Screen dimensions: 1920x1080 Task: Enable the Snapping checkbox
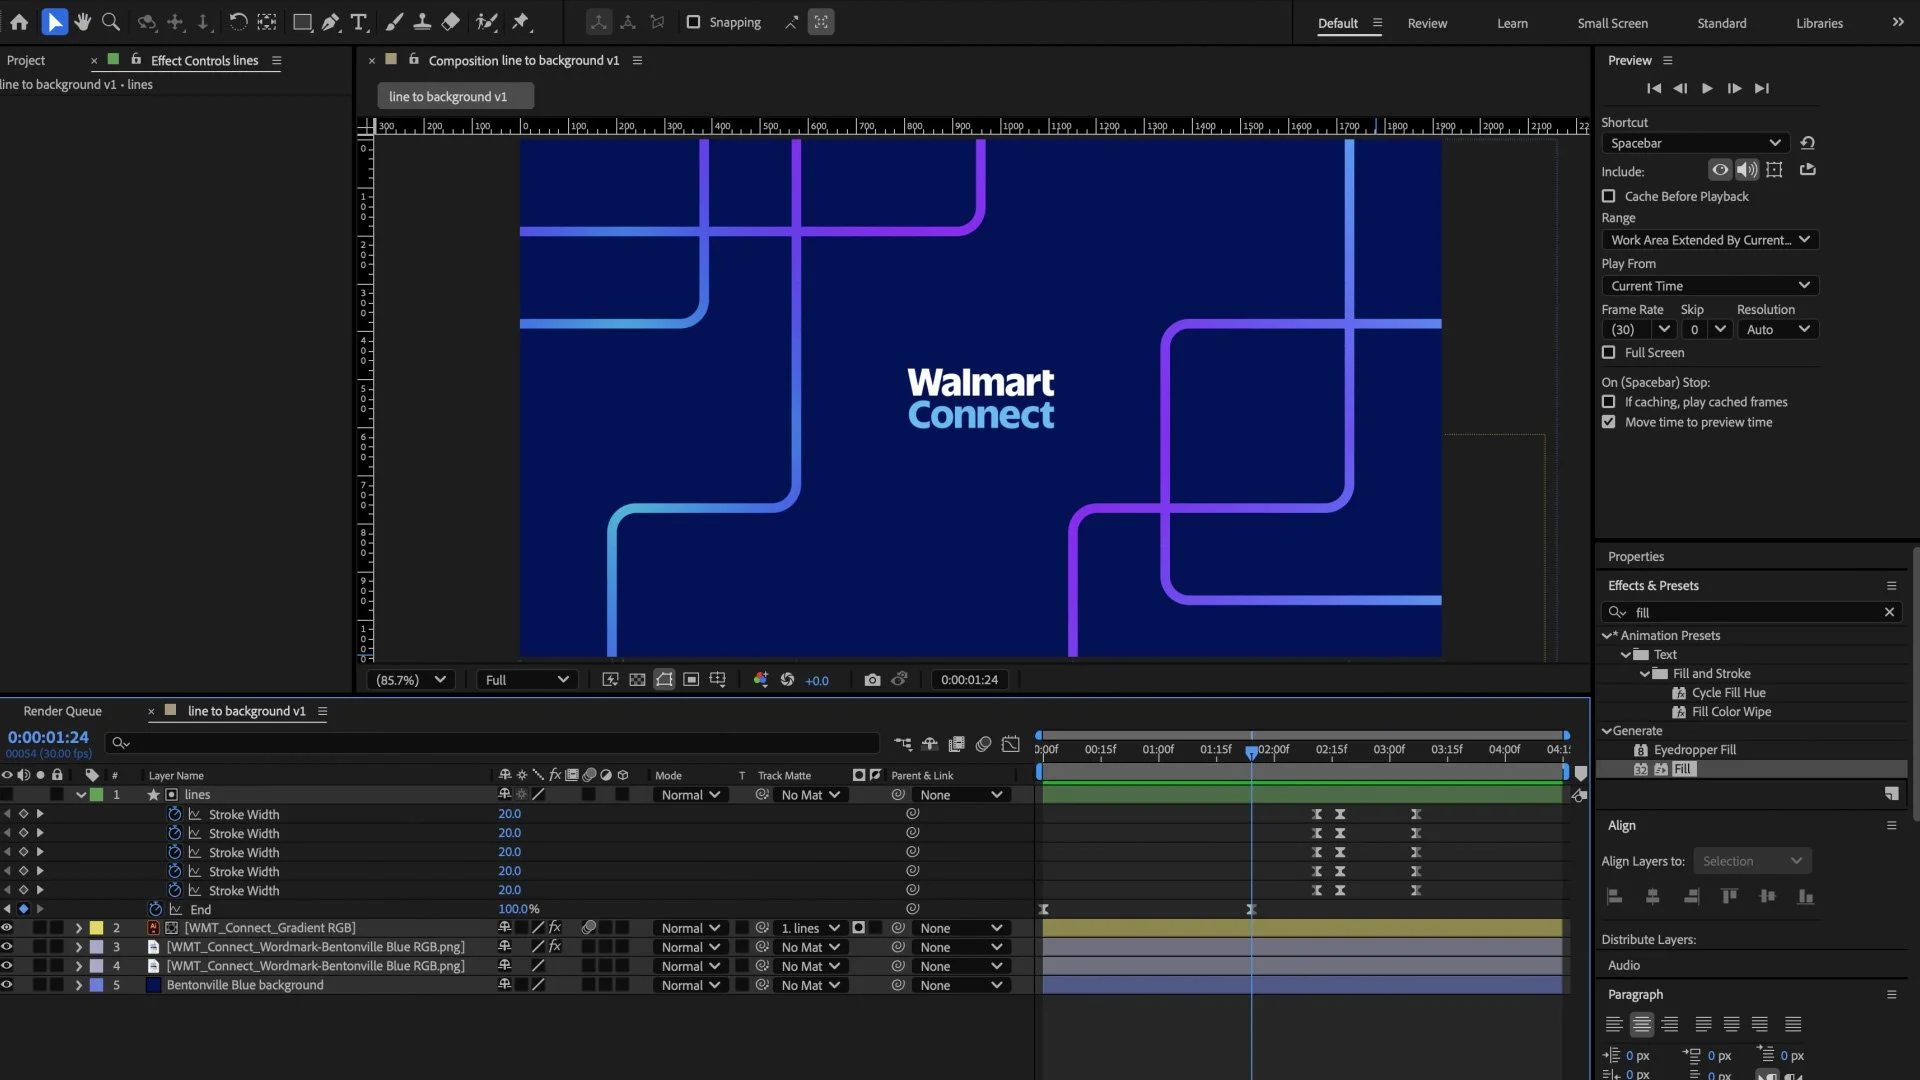coord(693,22)
